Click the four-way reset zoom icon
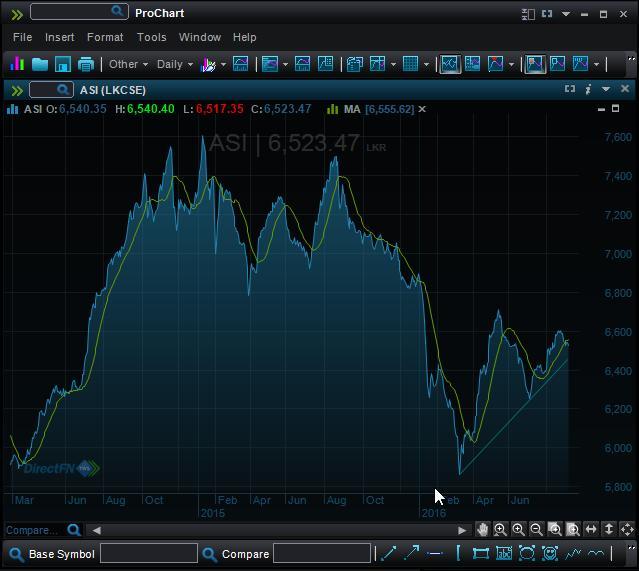Screen dimensions: 639x571 point(627,529)
